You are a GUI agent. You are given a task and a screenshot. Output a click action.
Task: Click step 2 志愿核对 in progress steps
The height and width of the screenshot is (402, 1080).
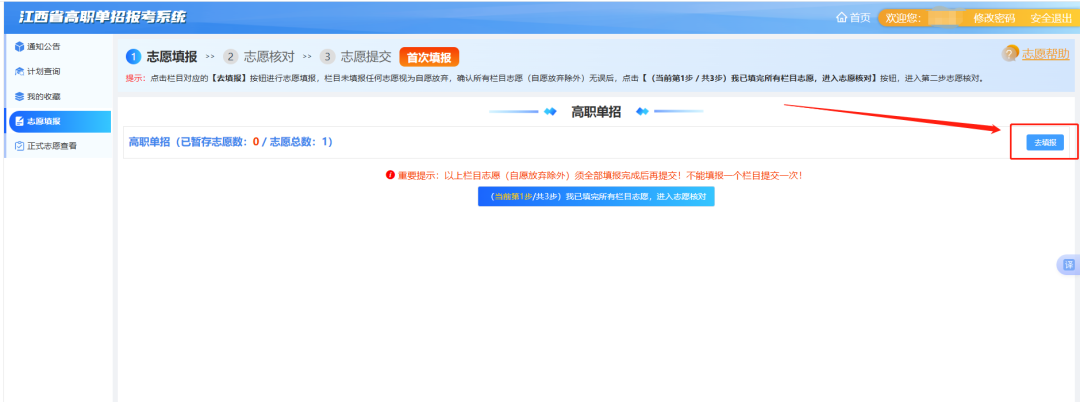[260, 57]
